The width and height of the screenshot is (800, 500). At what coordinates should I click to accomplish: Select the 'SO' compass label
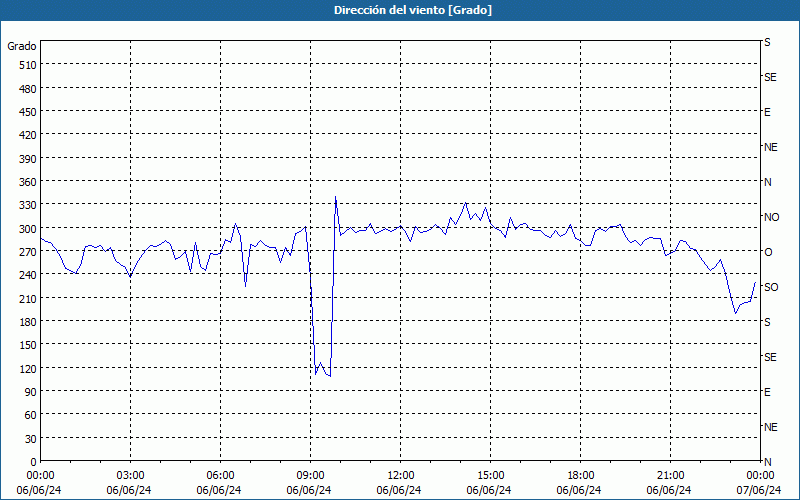pos(771,287)
